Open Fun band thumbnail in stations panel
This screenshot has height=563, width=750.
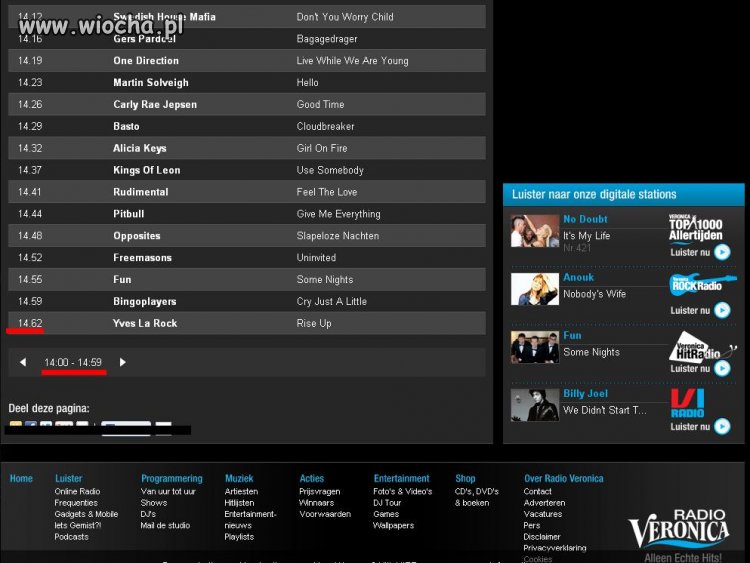click(535, 347)
